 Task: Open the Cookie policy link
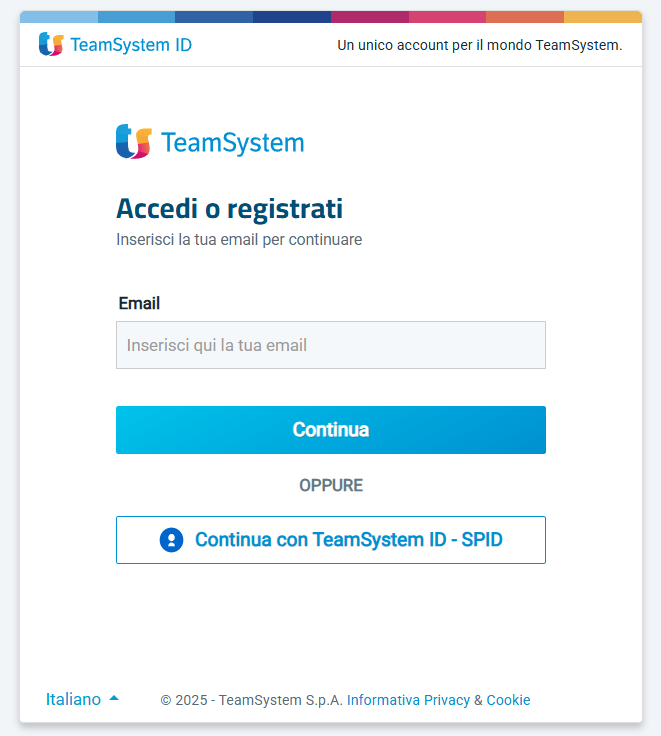tap(508, 700)
